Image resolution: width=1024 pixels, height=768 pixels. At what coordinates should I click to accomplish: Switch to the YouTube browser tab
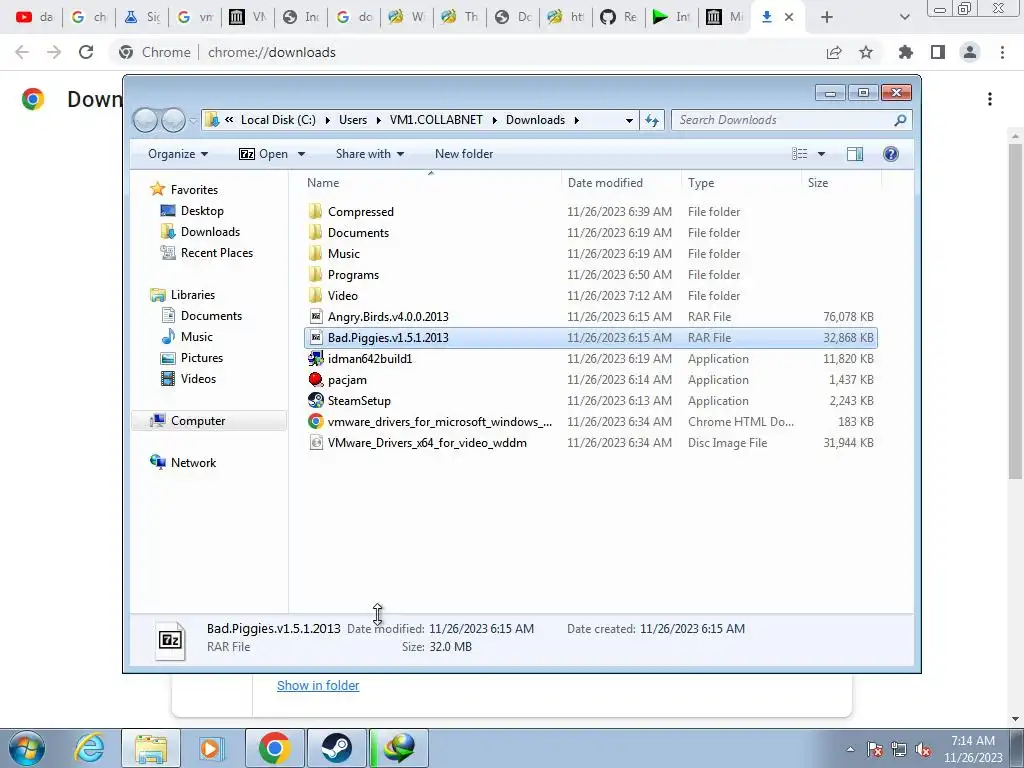[x=34, y=17]
